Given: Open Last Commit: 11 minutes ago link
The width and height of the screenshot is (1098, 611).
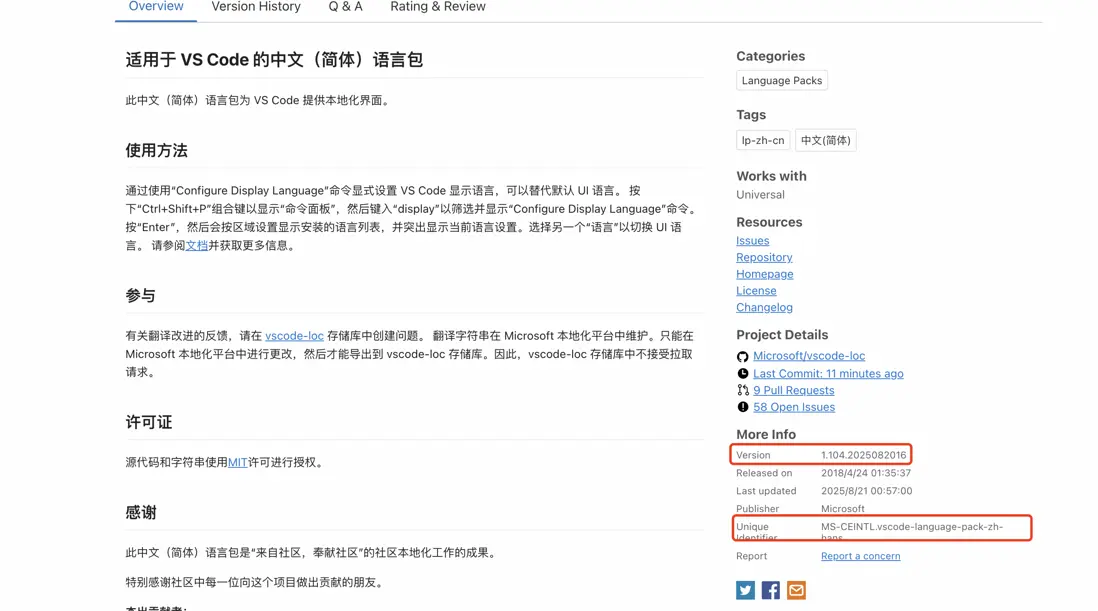Looking at the screenshot, I should (x=828, y=374).
